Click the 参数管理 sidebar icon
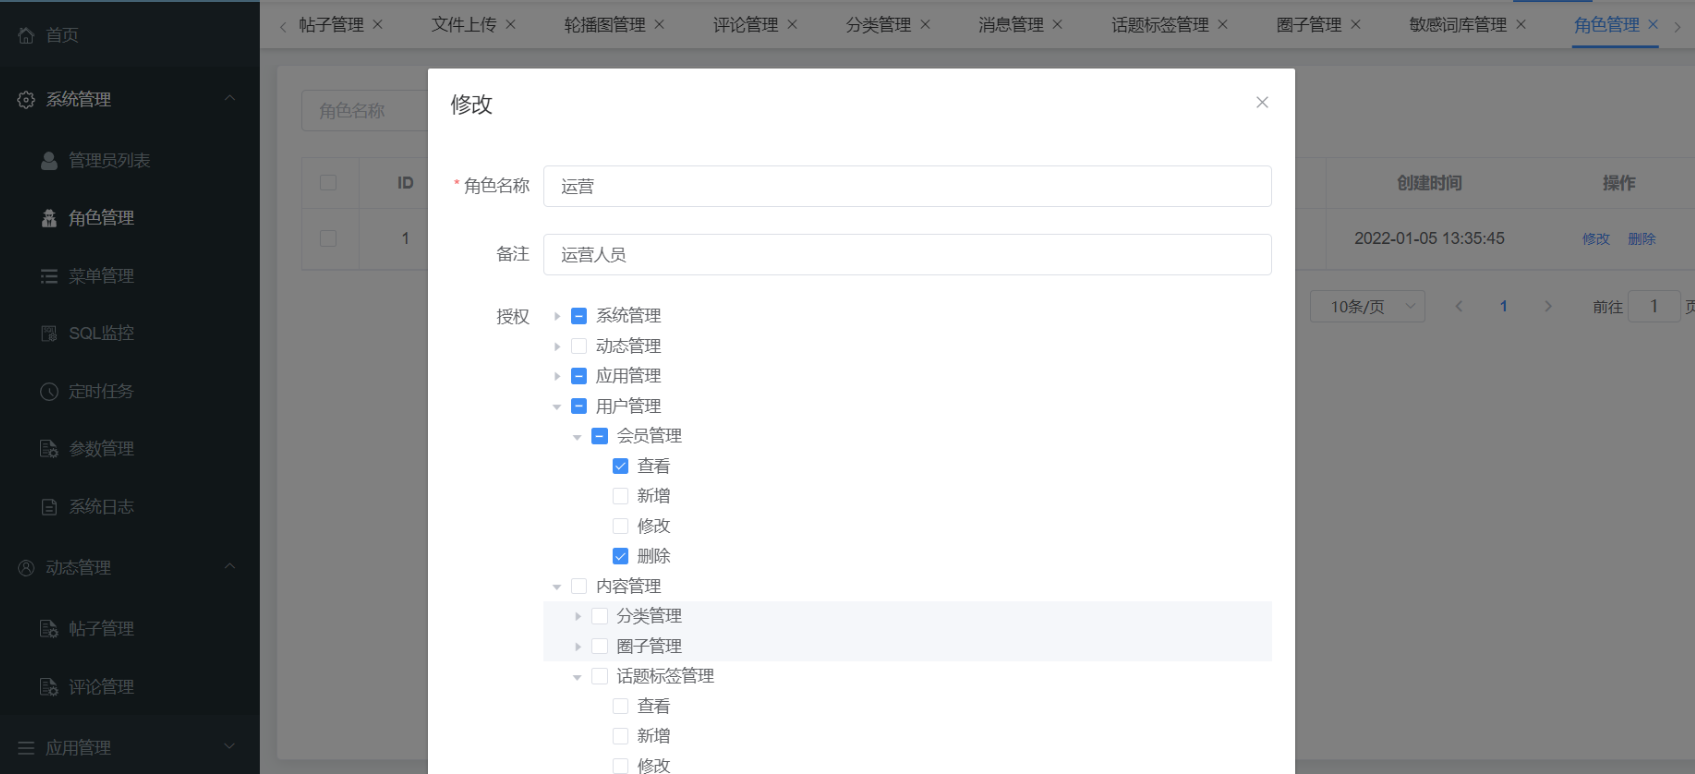Screen dimensions: 1695x774 (x=49, y=449)
